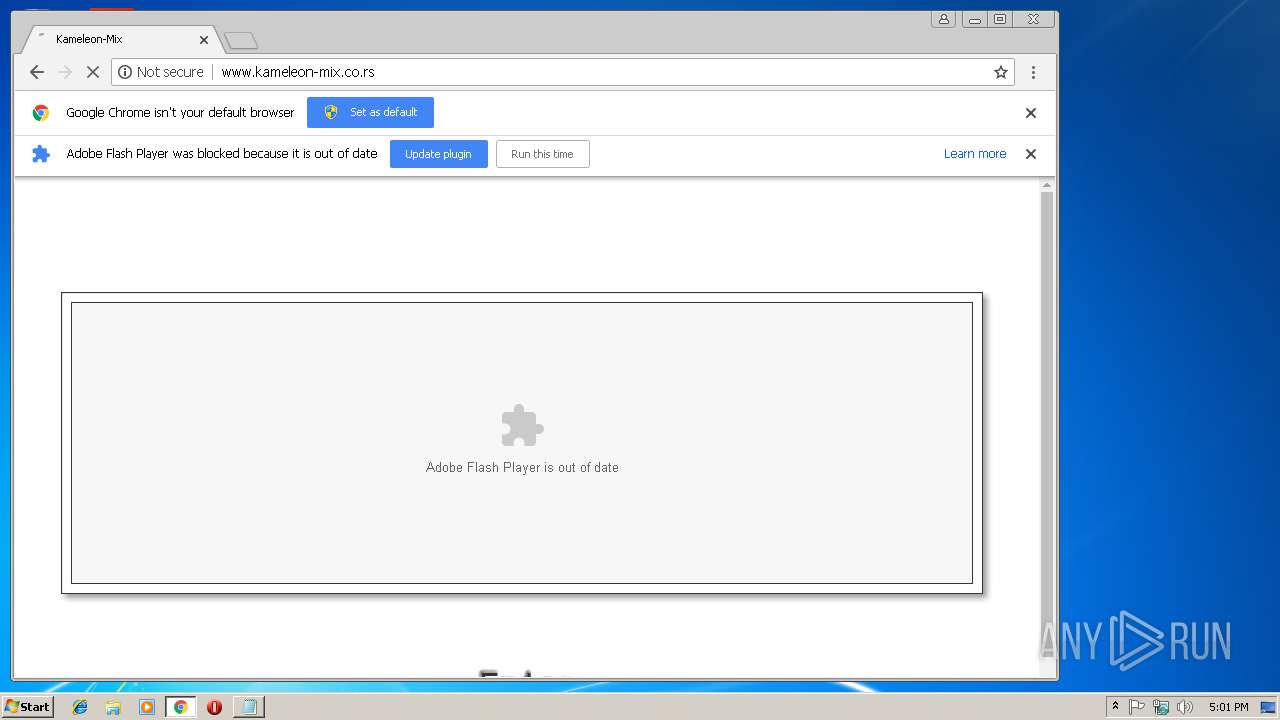Click the 5:01 PM clock

pyautogui.click(x=1228, y=707)
